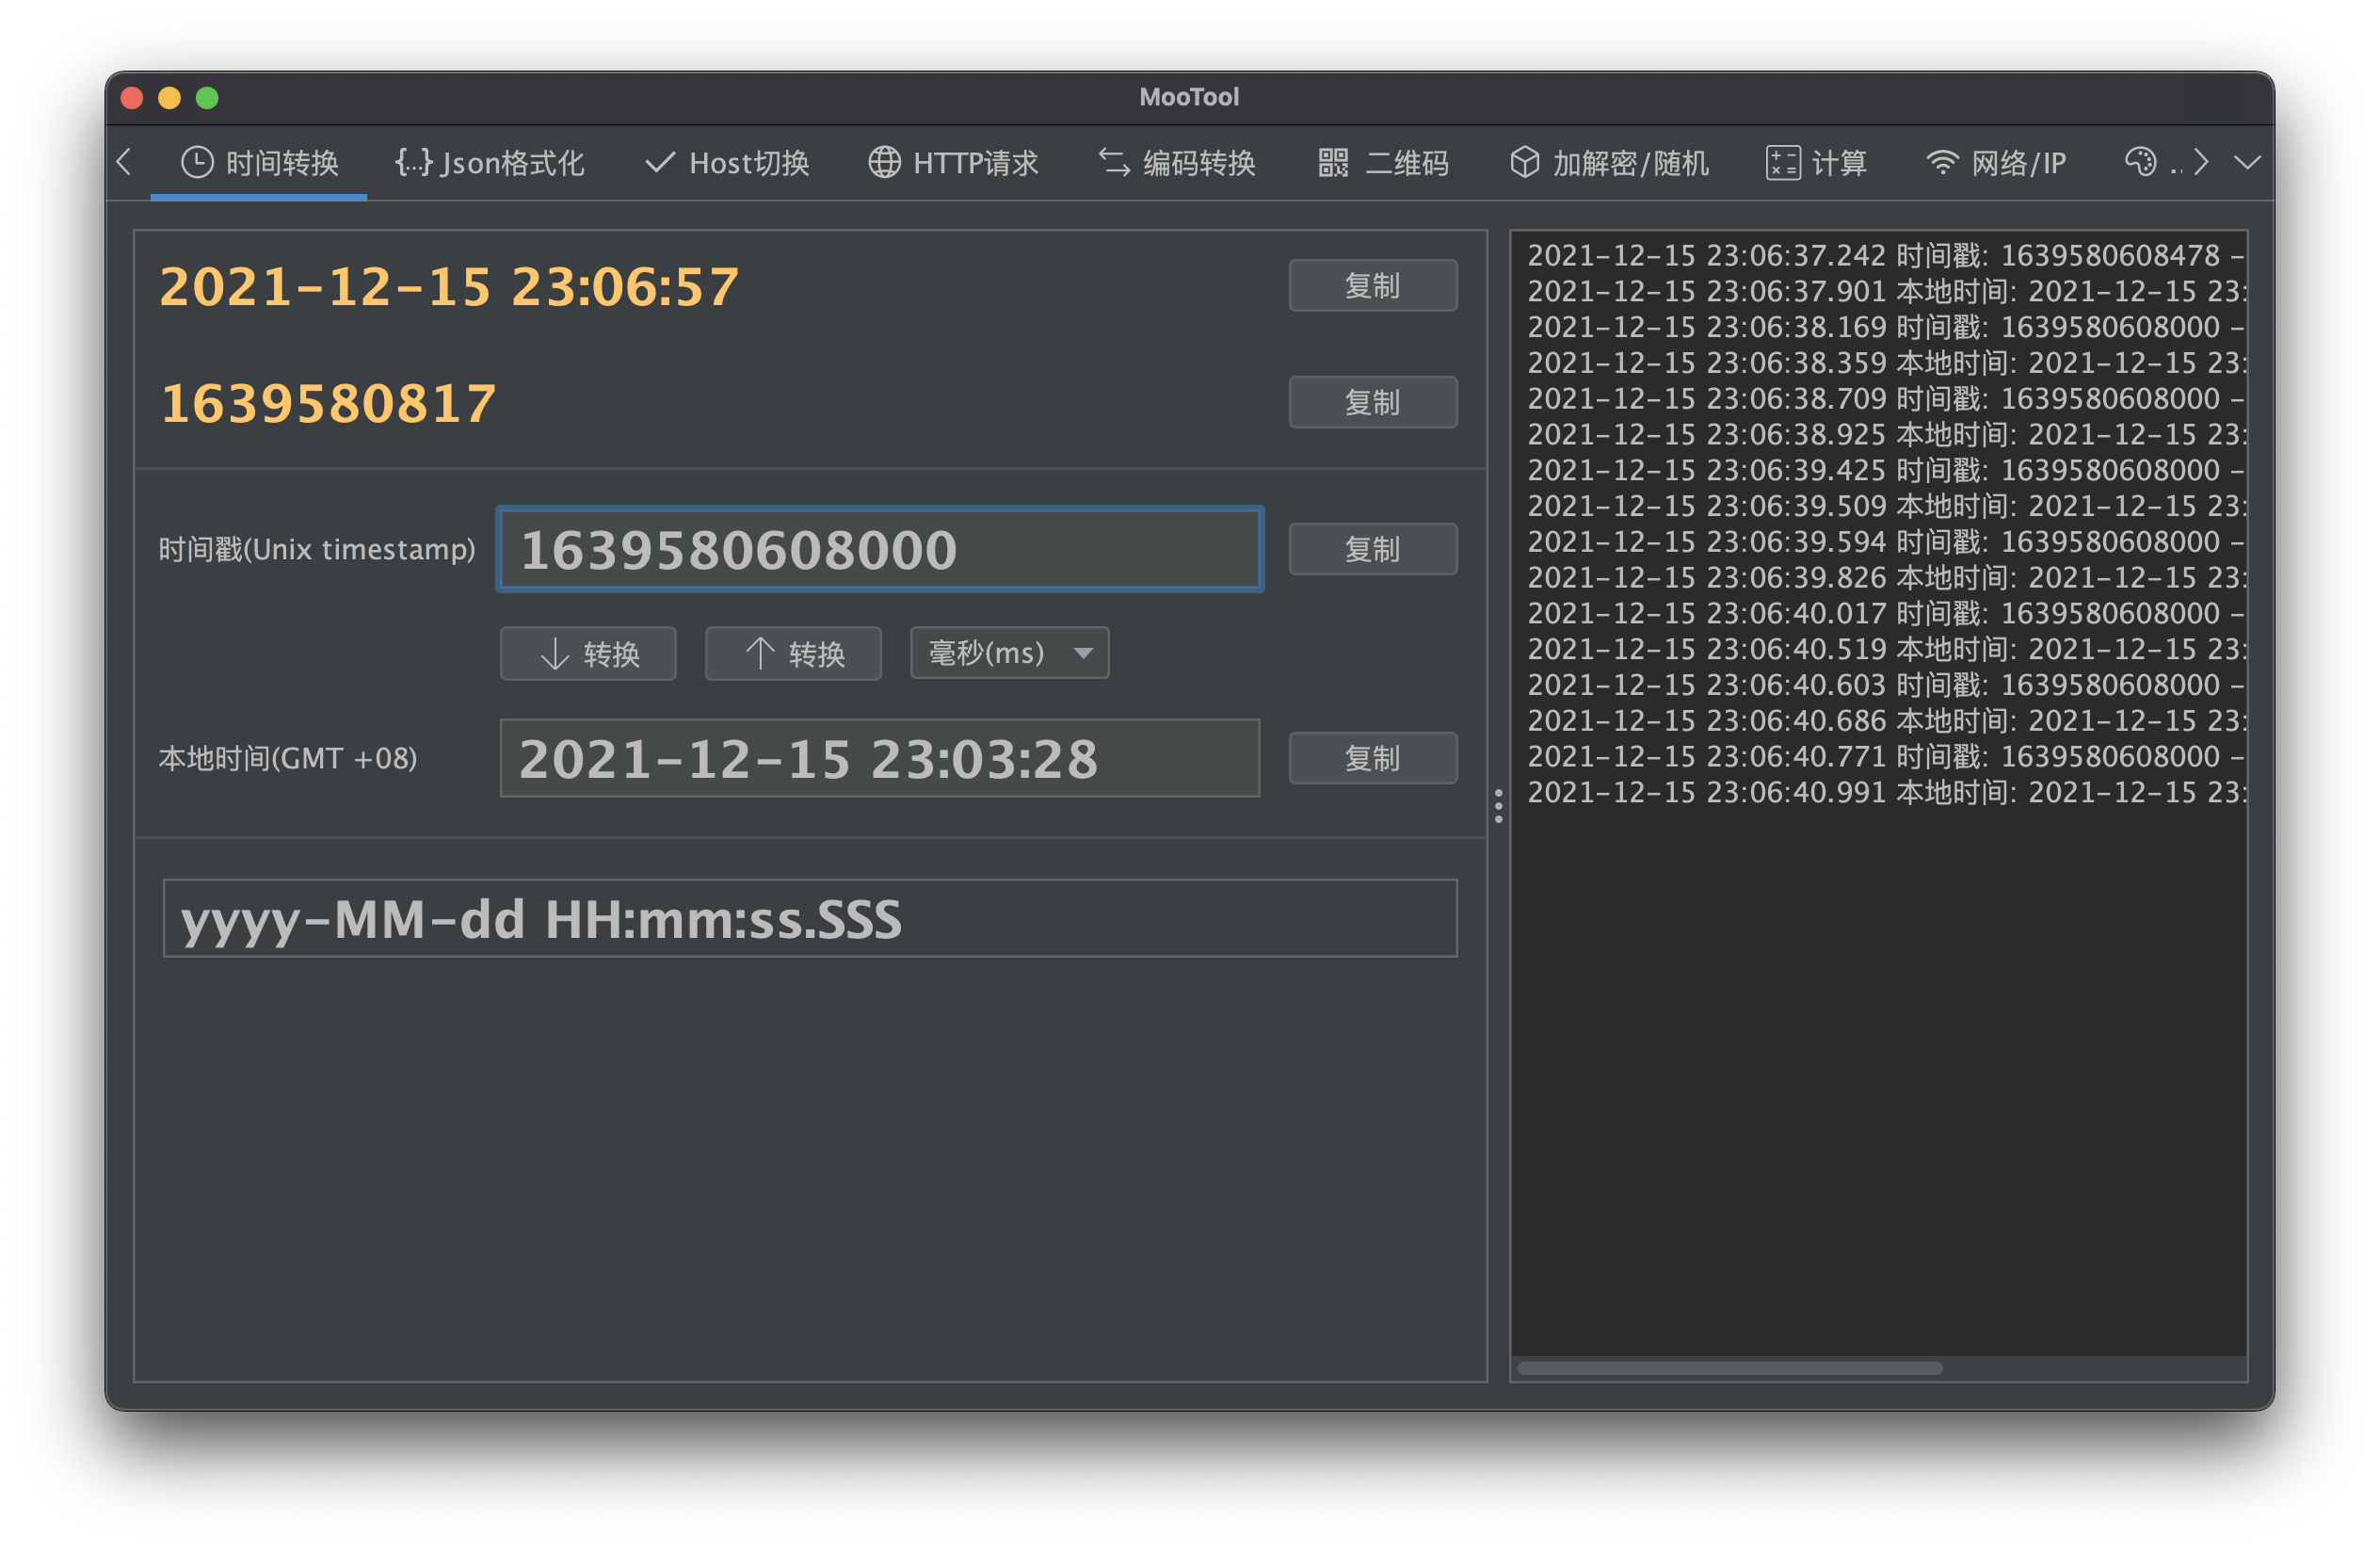This screenshot has width=2380, height=1550.
Task: Click the calculator icon for 计算
Action: point(1783,162)
